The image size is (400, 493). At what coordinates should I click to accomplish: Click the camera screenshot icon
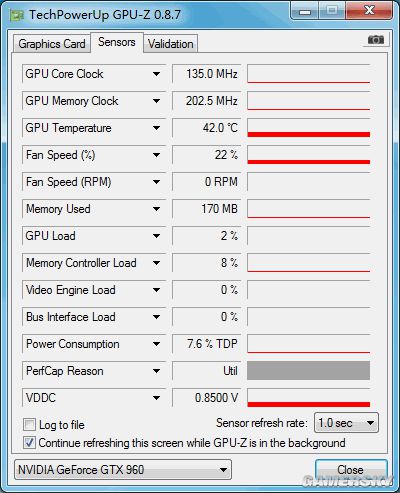(x=376, y=40)
